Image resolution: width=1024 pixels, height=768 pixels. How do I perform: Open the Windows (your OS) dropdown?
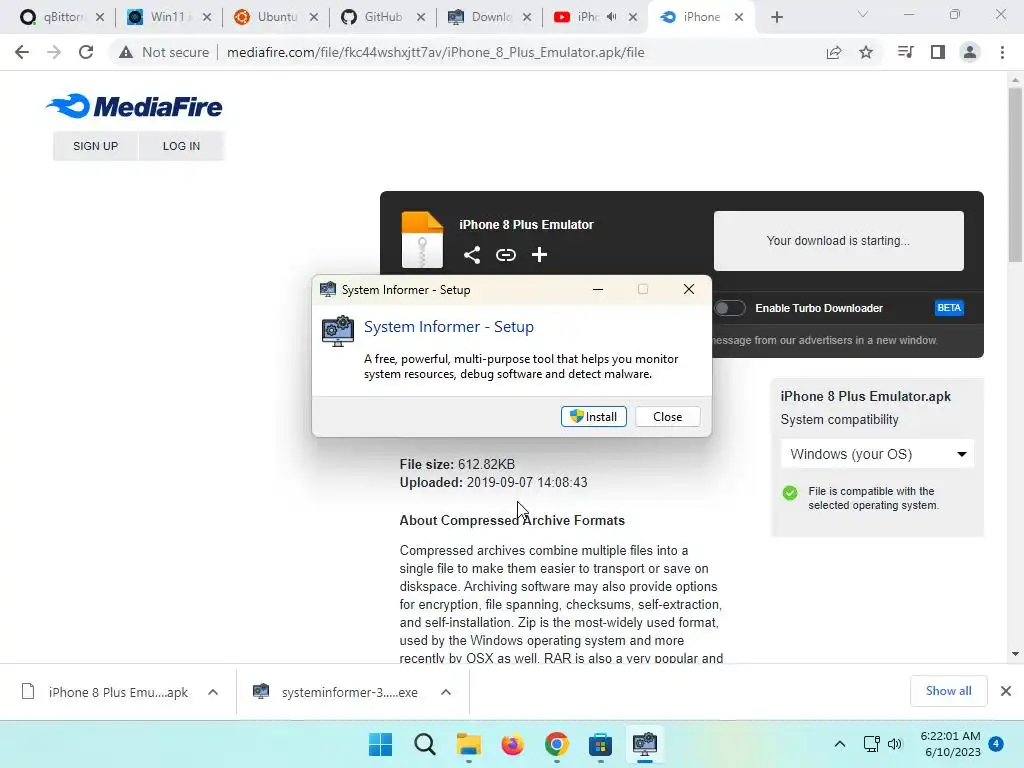coord(877,454)
